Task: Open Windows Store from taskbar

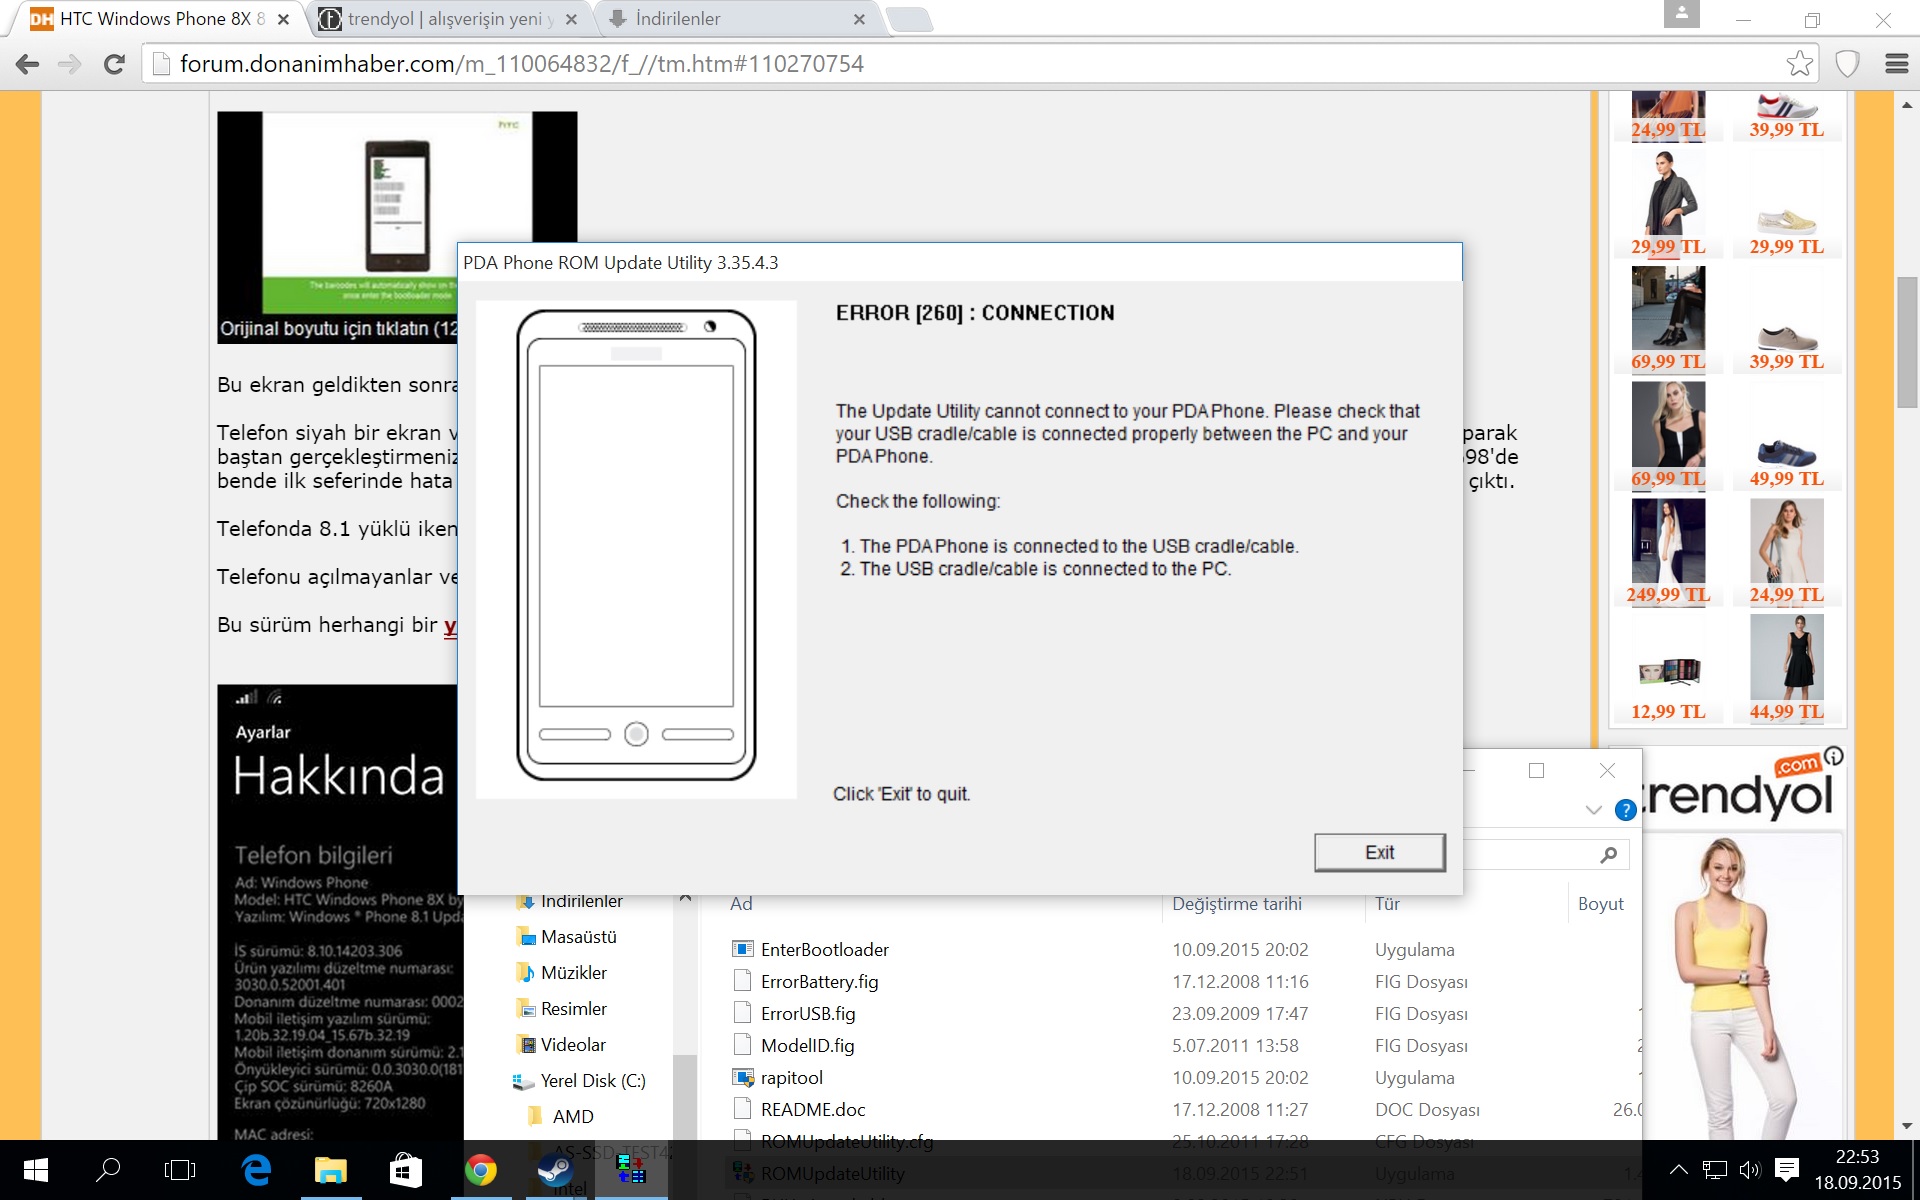Action: (405, 1170)
